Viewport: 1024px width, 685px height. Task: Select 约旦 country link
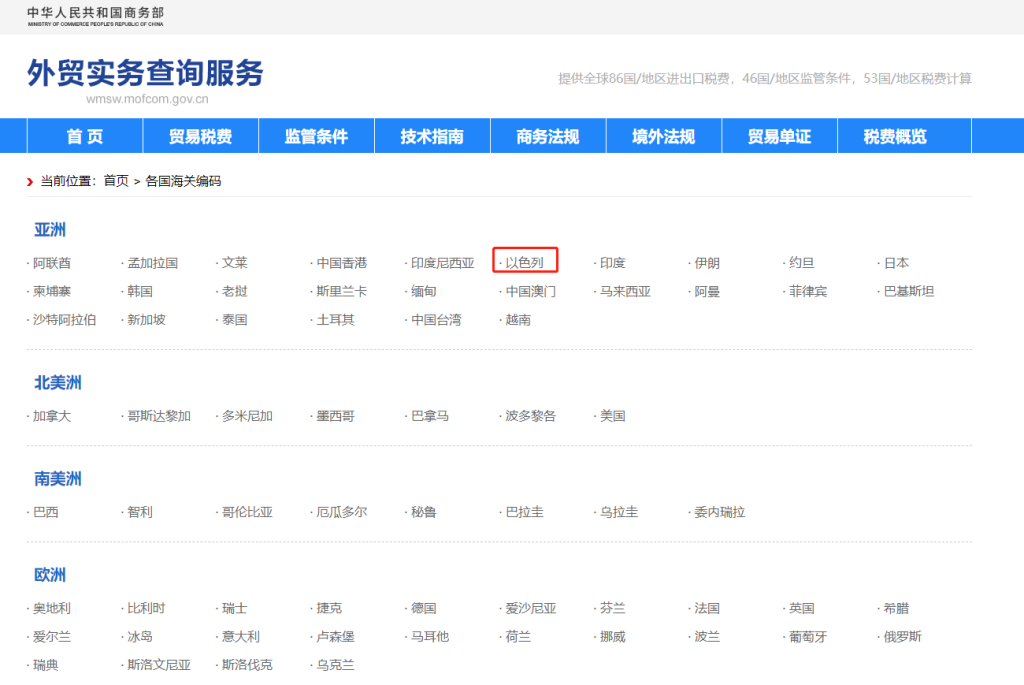(x=801, y=263)
